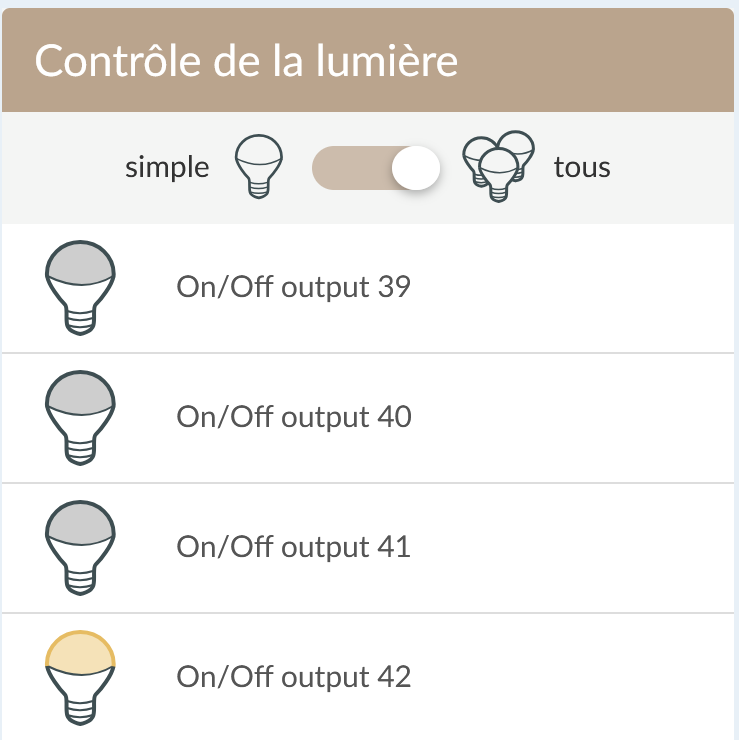Click the "On/Off output 39" label

(x=294, y=287)
